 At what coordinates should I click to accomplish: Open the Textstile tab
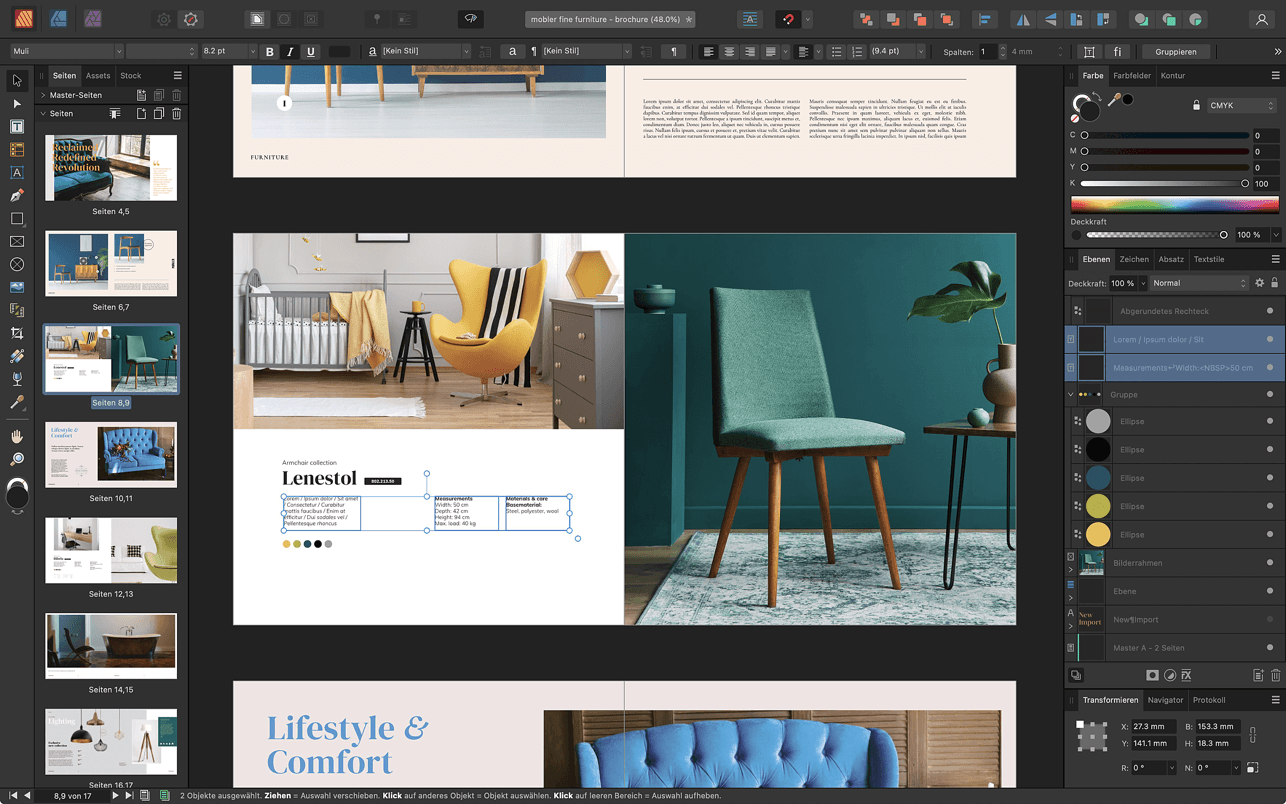point(1208,259)
